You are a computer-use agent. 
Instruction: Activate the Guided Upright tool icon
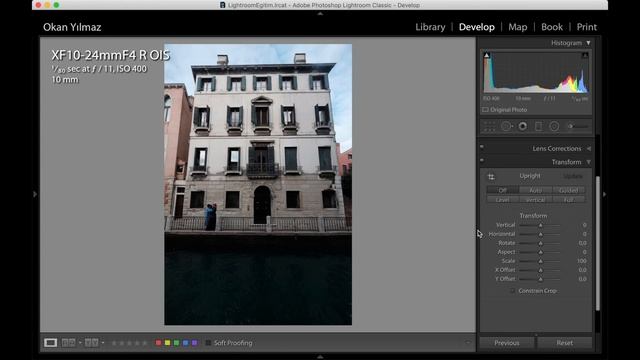point(491,177)
